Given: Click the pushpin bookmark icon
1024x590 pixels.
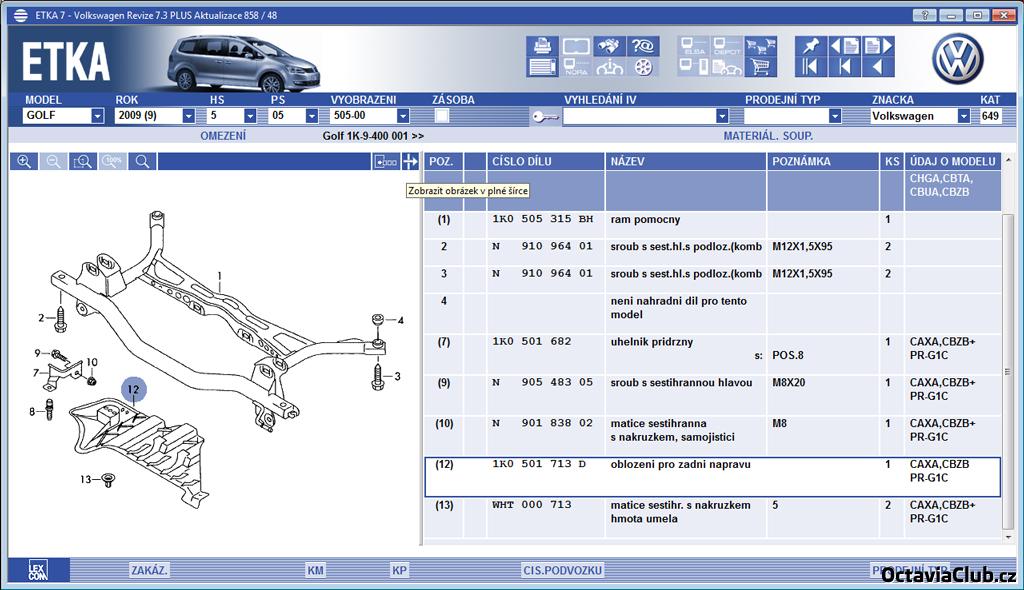Looking at the screenshot, I should click(810, 46).
